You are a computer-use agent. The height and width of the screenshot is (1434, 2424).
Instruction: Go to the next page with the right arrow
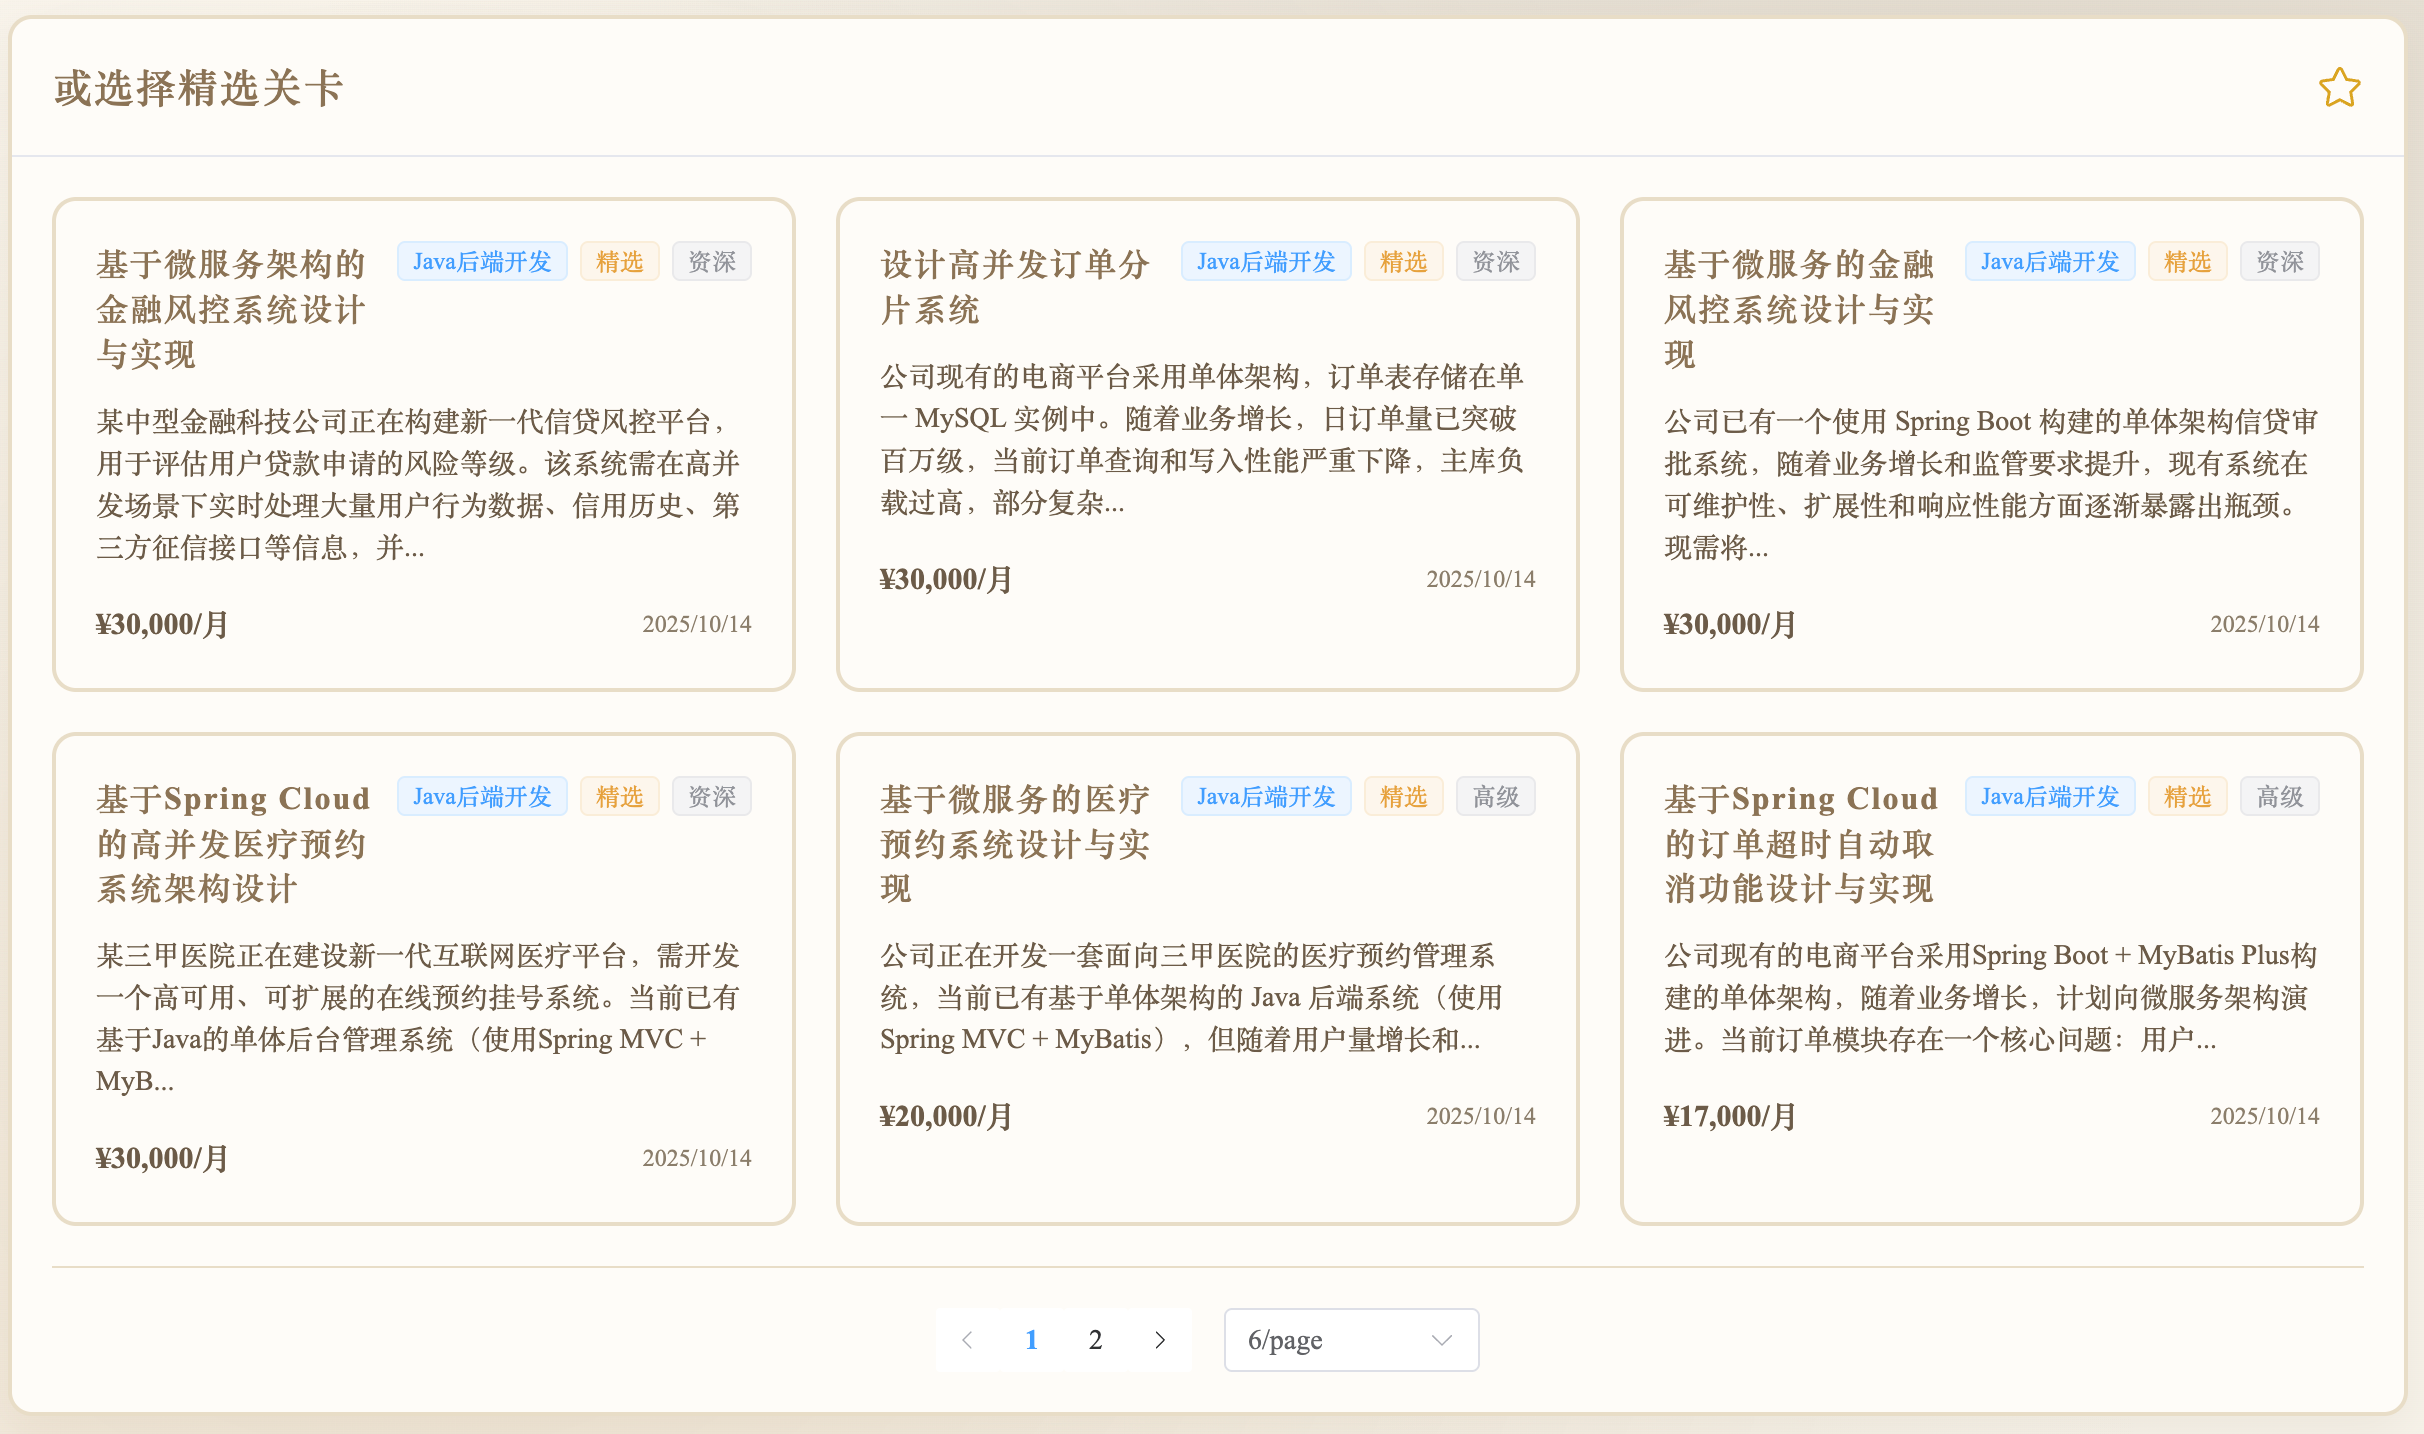pos(1160,1340)
